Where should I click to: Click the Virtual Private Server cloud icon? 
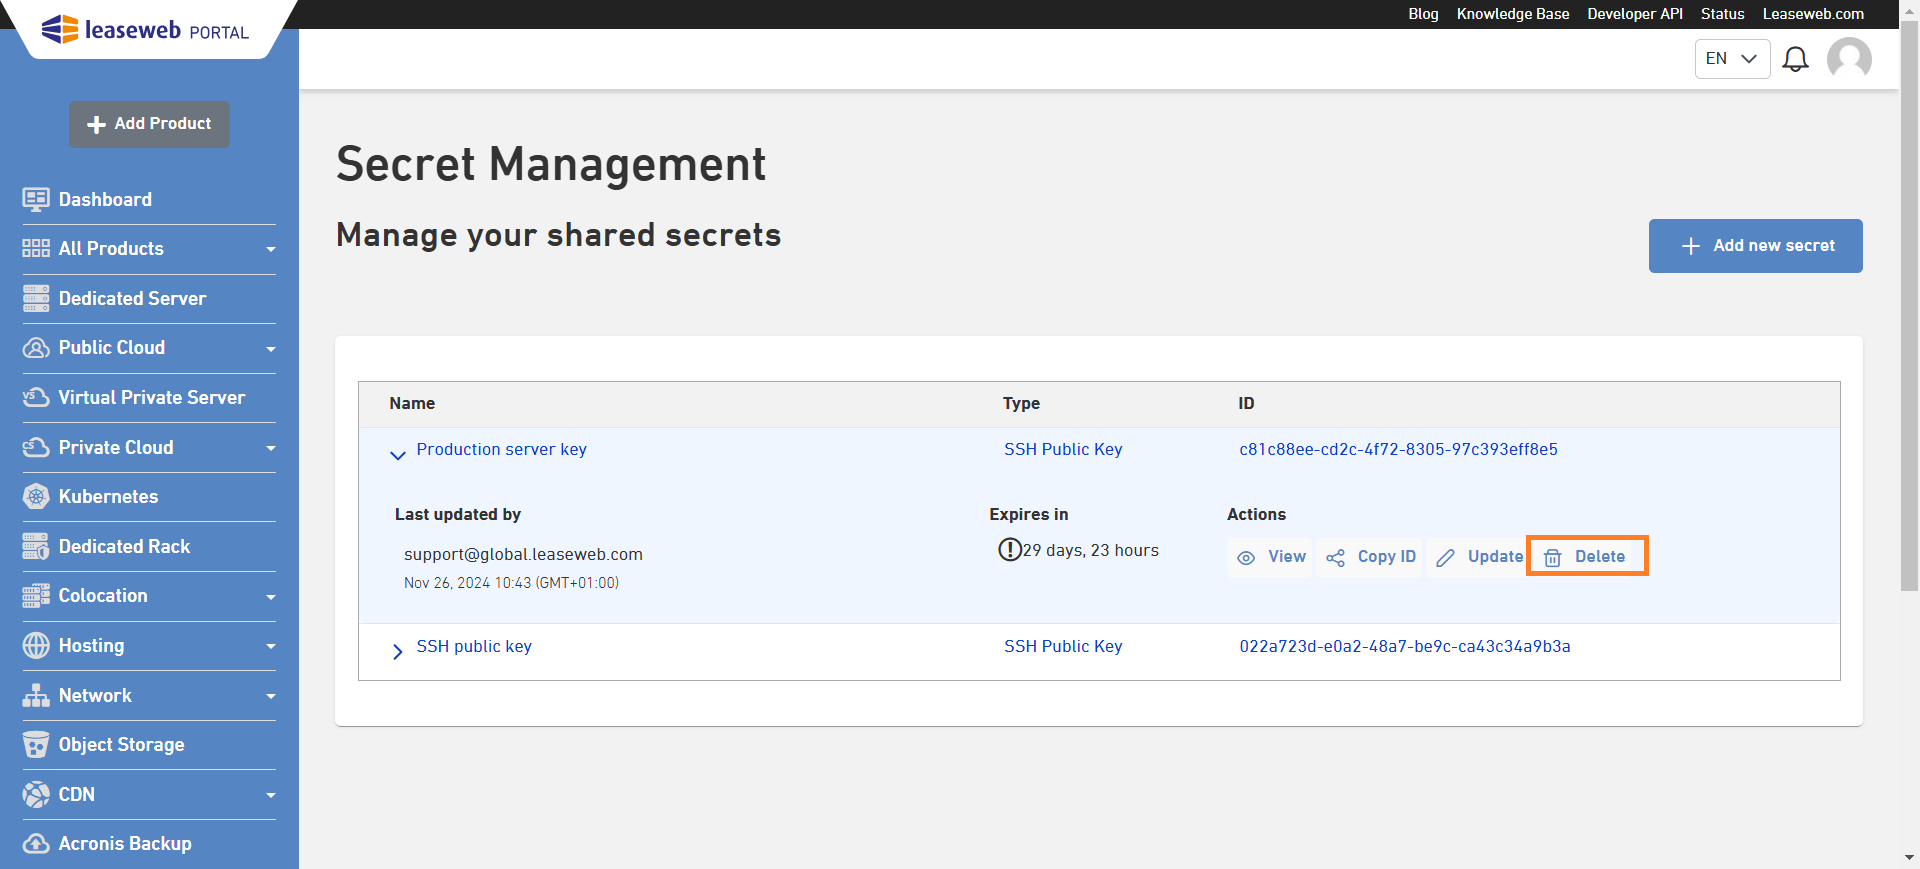[36, 397]
